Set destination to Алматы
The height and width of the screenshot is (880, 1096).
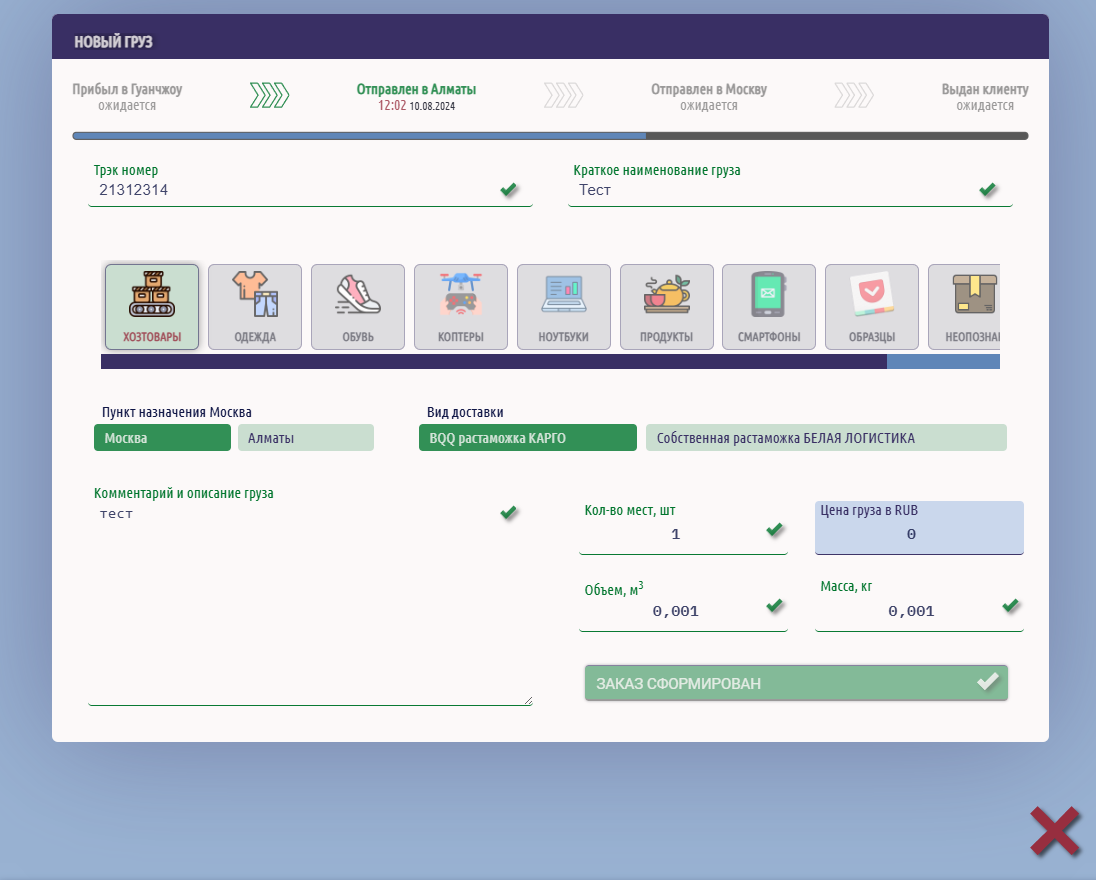coord(305,438)
